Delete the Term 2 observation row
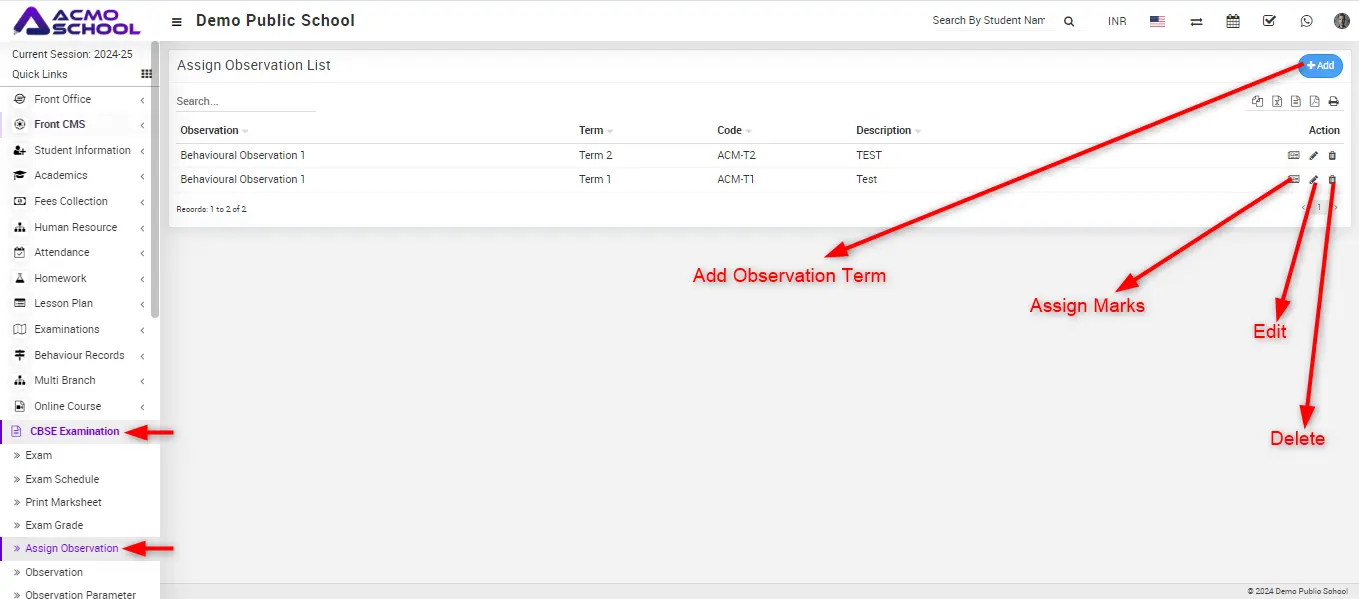 point(1332,156)
